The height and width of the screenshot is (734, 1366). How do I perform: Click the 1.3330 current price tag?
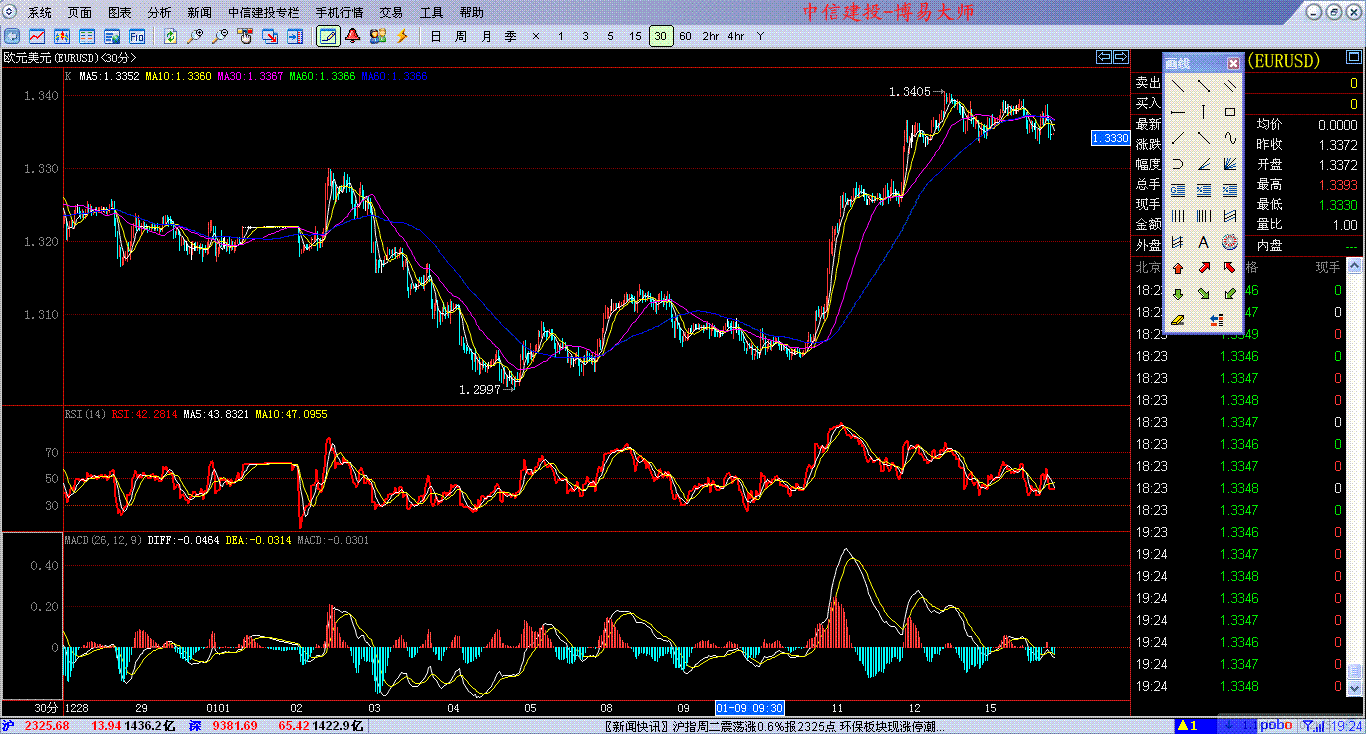click(x=1111, y=138)
